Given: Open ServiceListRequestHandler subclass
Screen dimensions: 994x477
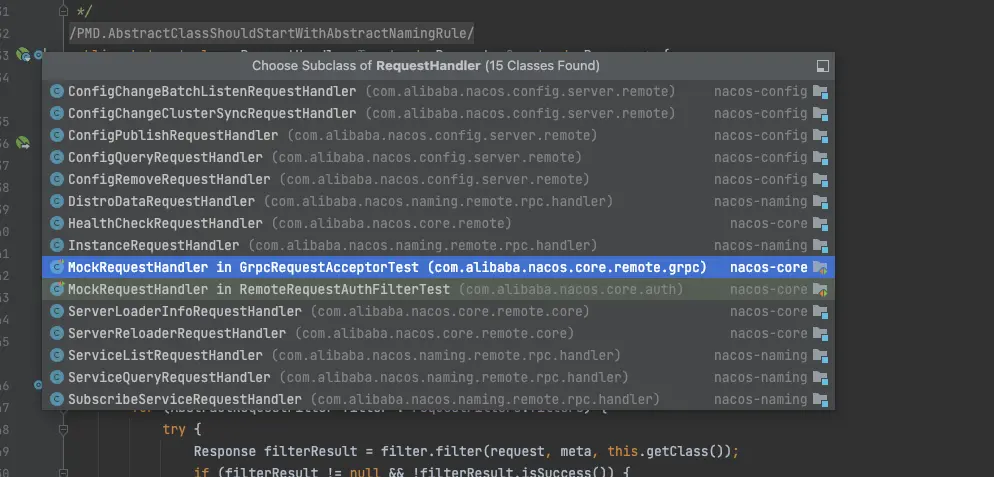Looking at the screenshot, I should tap(438, 355).
